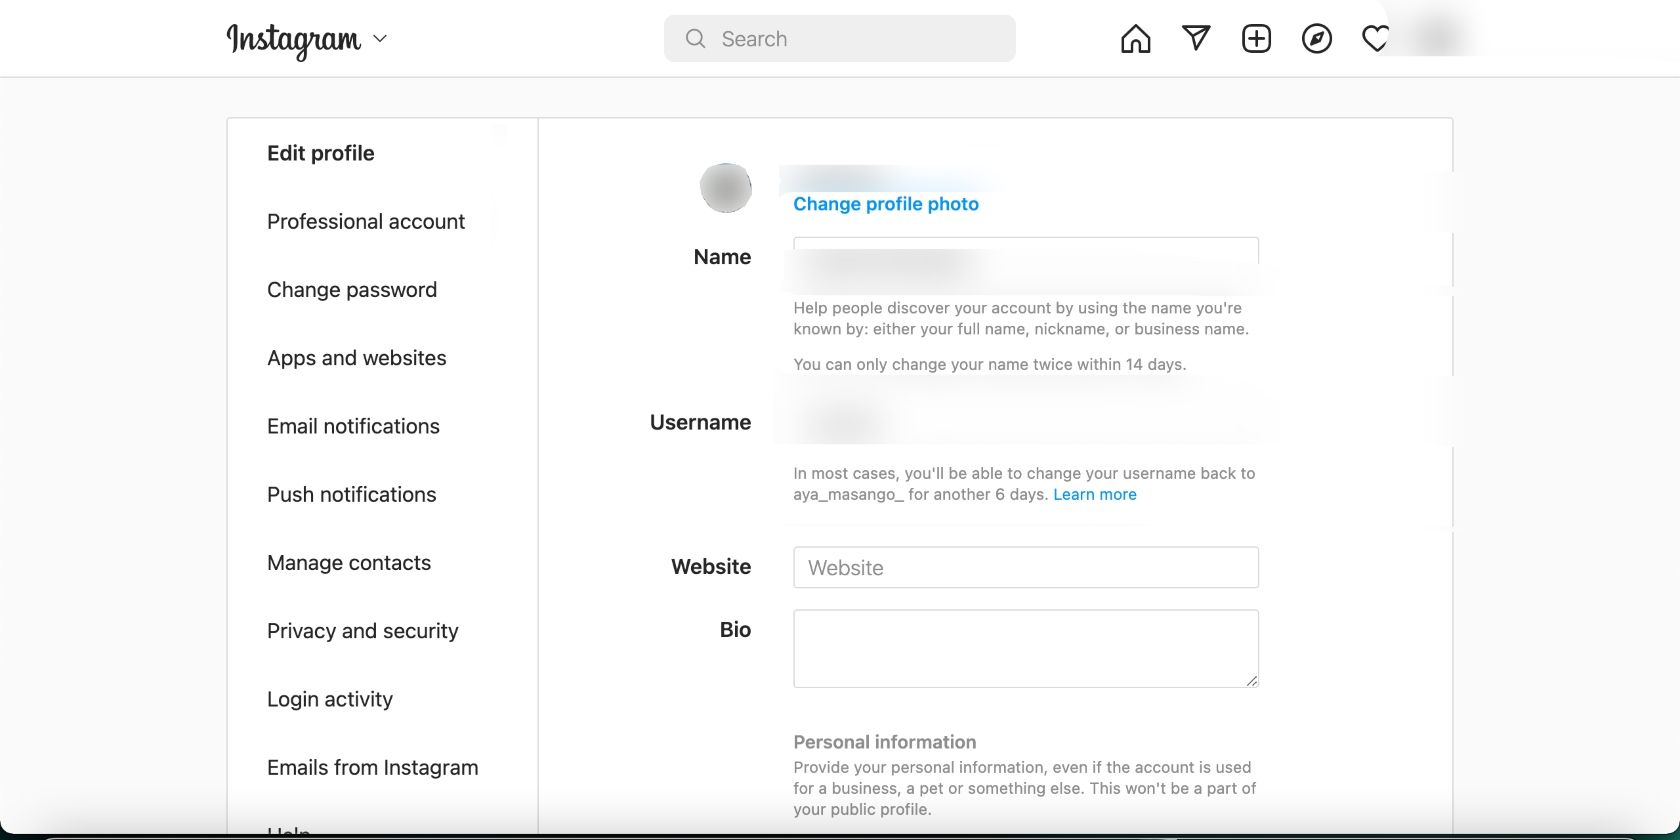Click Change profile photo link

click(x=885, y=204)
